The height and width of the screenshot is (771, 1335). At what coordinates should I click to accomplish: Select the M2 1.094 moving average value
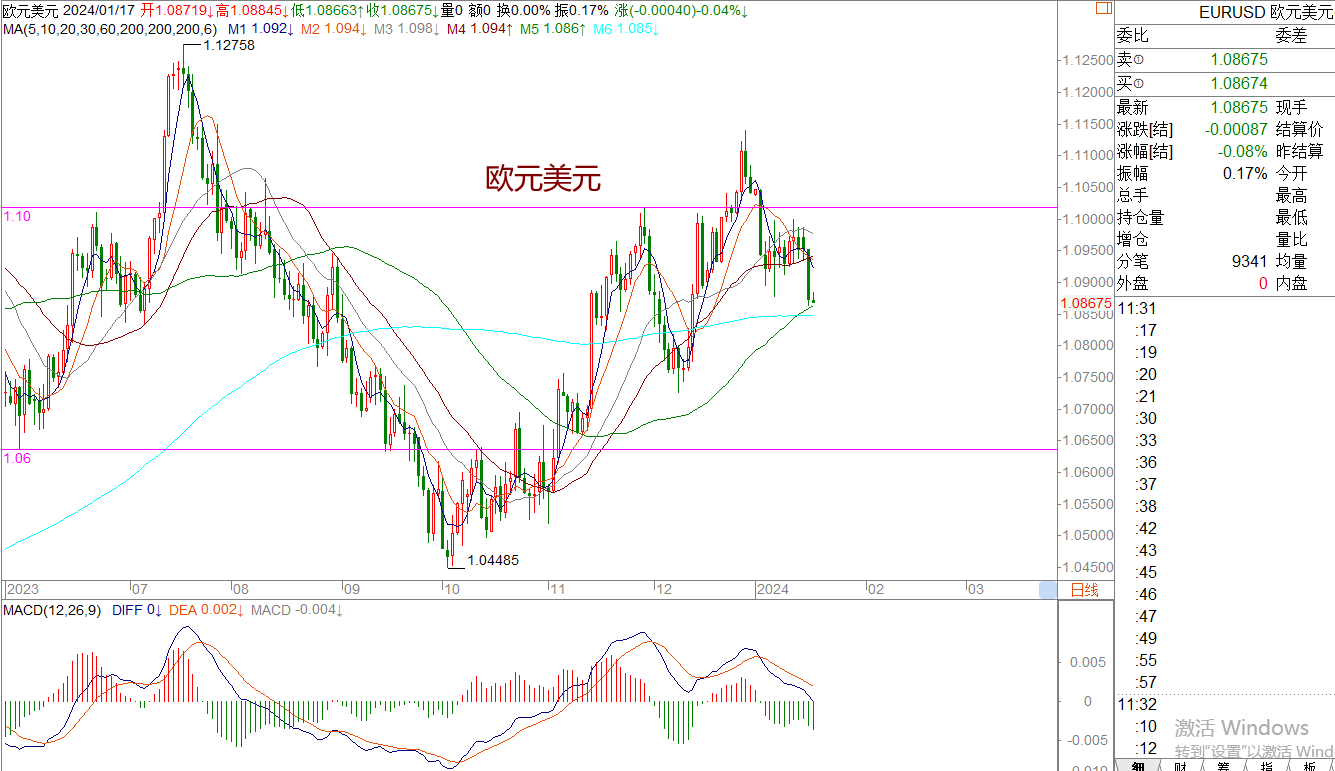(x=333, y=29)
